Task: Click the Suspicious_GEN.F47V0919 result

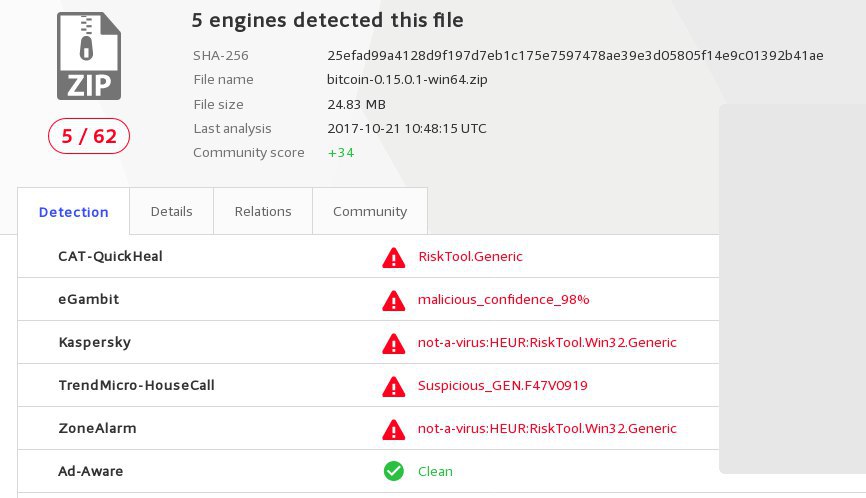Action: click(503, 385)
